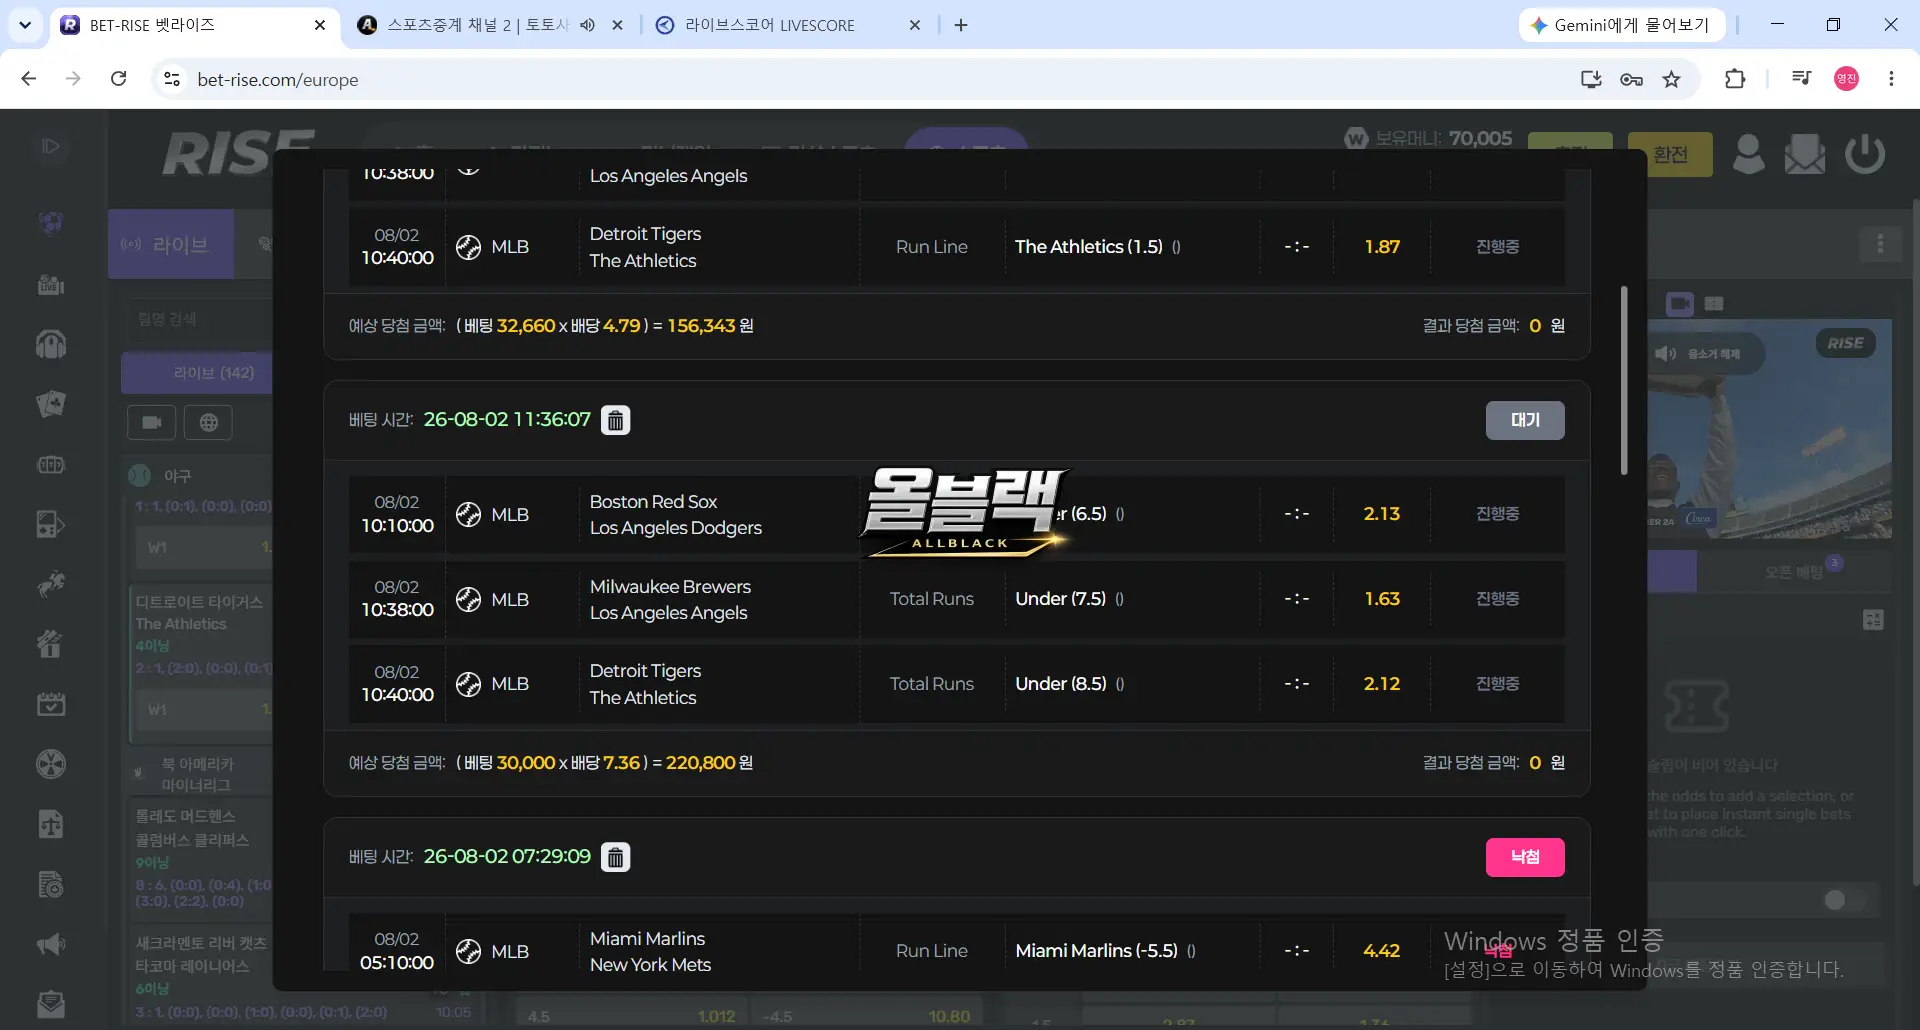1920x1030 pixels.
Task: Click the 대기 status button
Action: [1525, 420]
